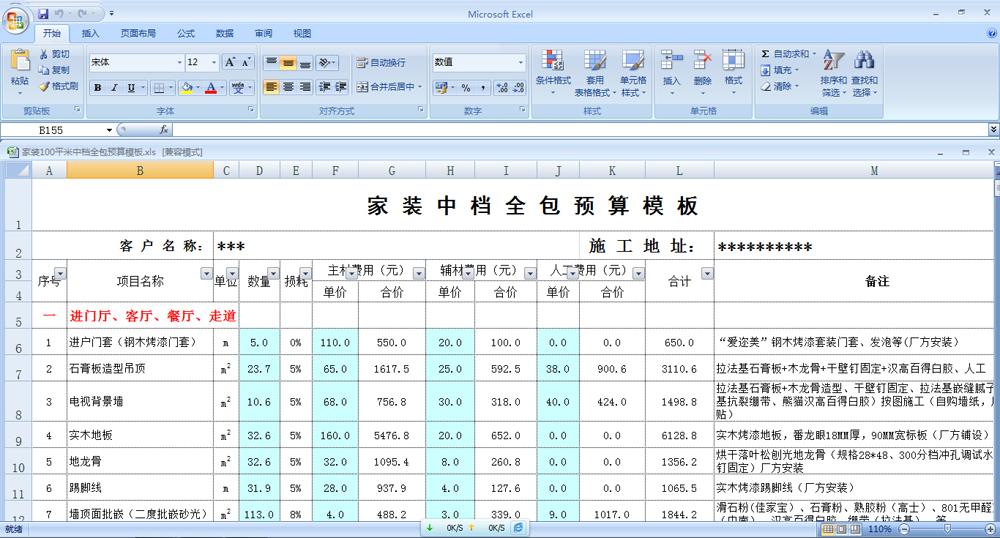Click the red font color swatch button
The width and height of the screenshot is (1000, 538).
[210, 88]
